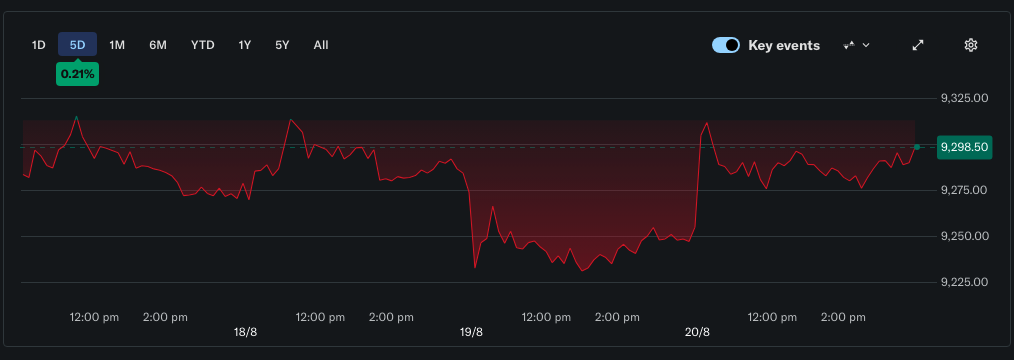Screen dimensions: 1014x360
Task: Click the Key events label text
Action: 784,45
